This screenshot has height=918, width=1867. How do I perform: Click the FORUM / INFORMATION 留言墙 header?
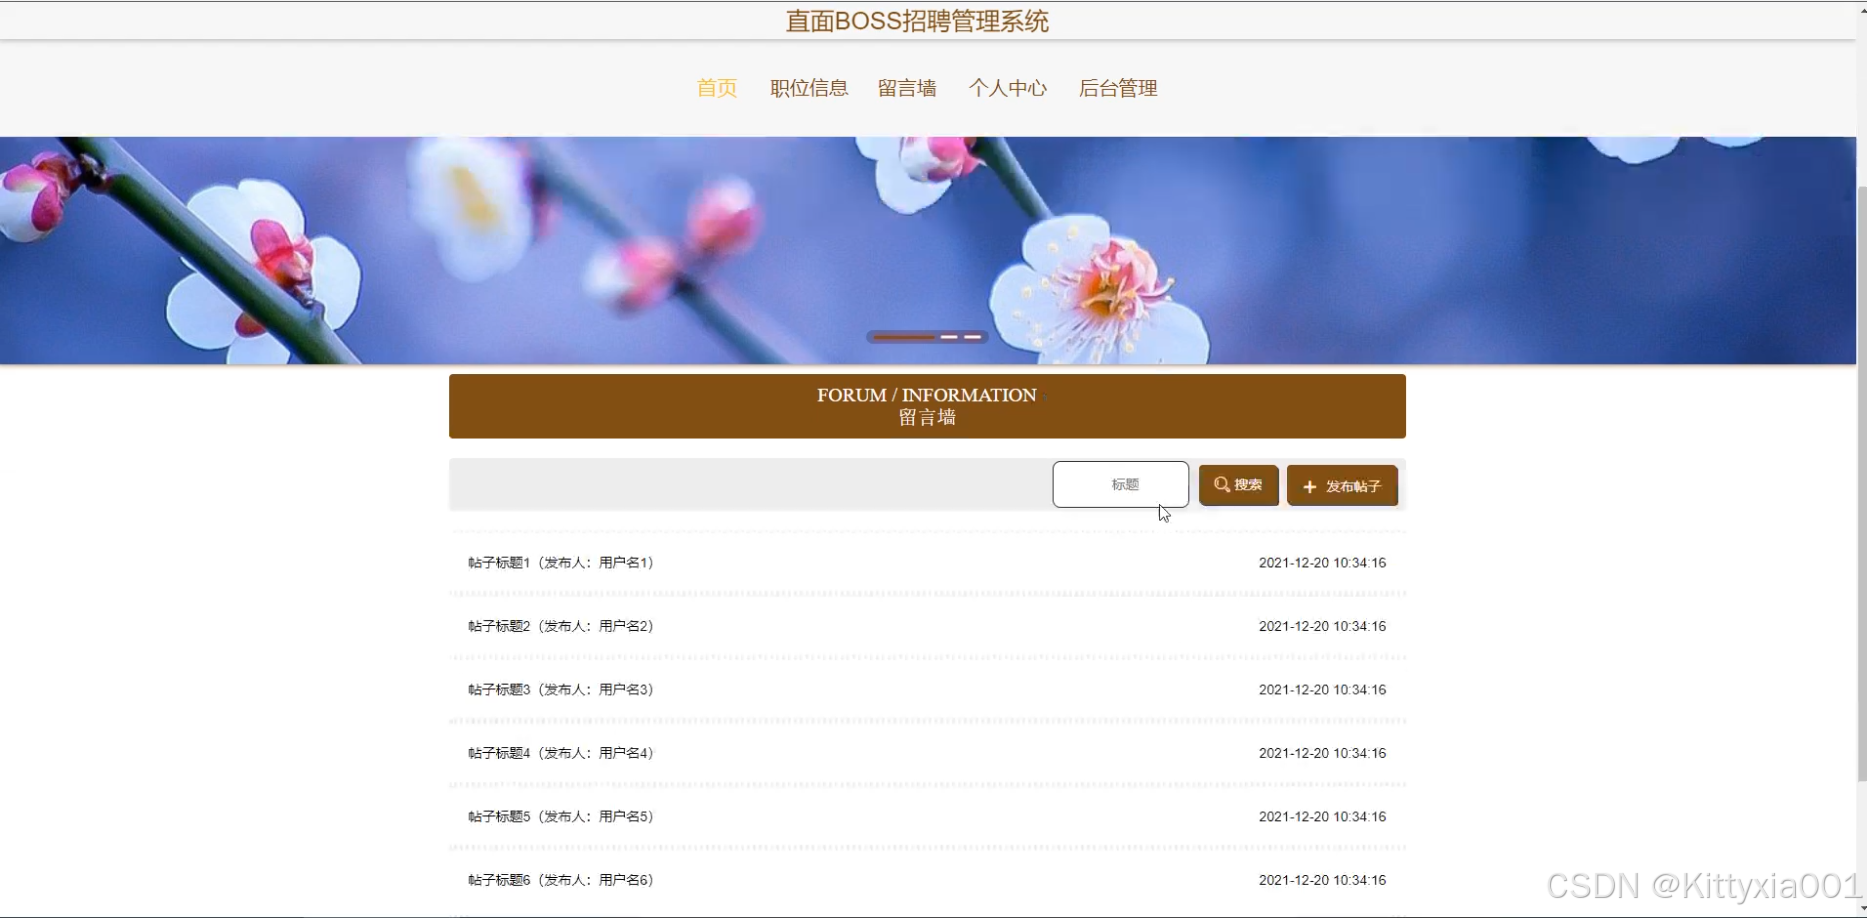[926, 406]
